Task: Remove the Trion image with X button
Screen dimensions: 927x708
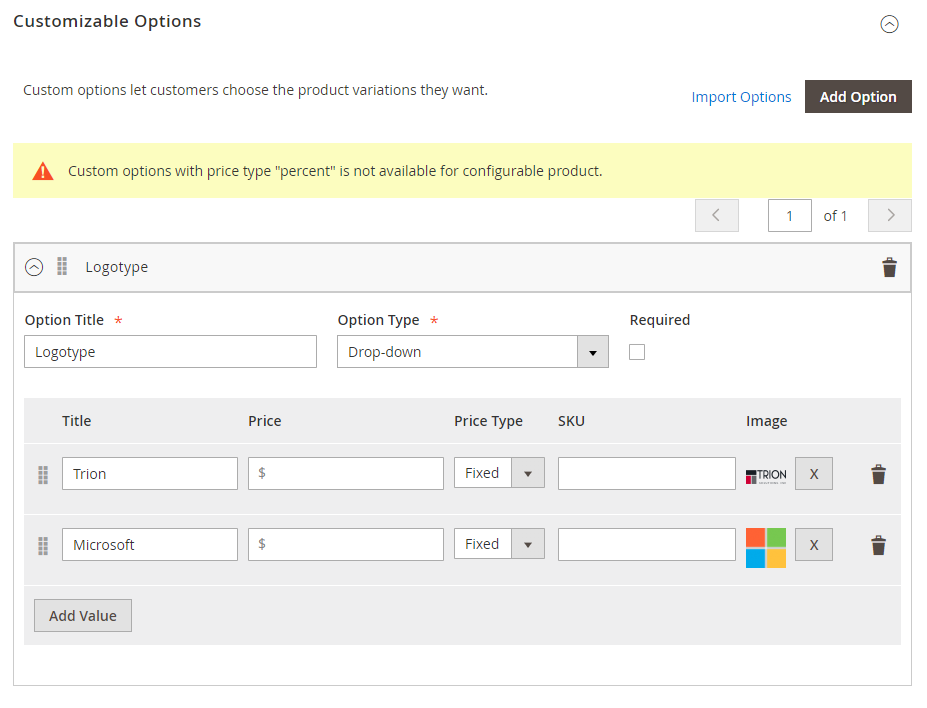Action: click(814, 474)
